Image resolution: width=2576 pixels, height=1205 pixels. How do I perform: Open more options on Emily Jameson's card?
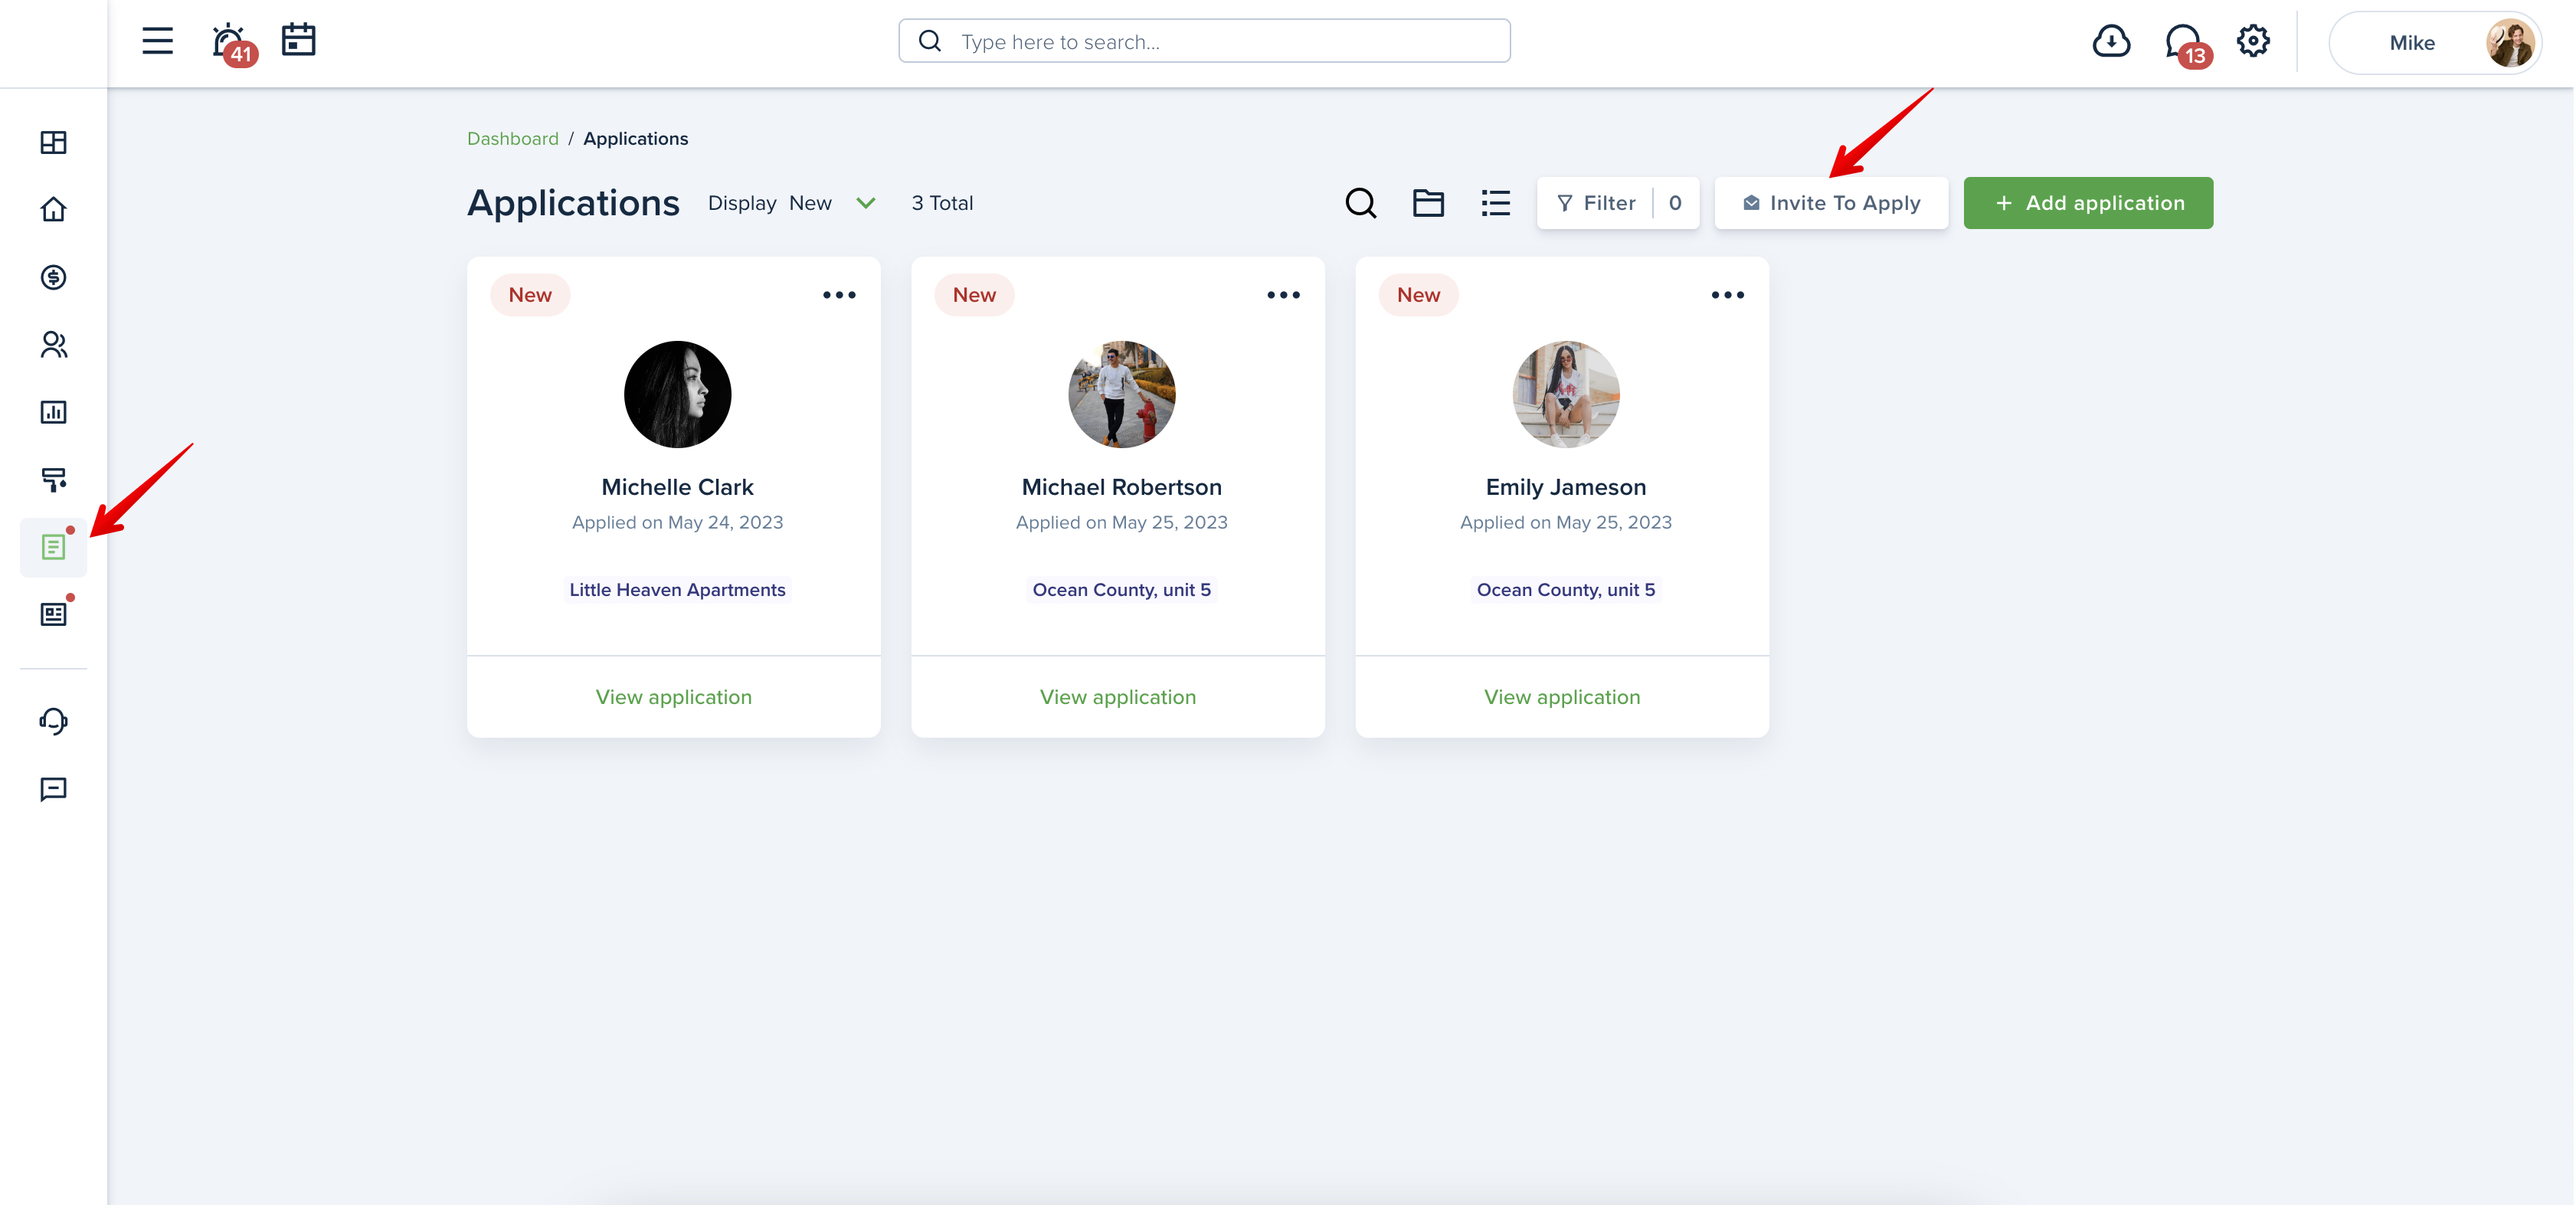pyautogui.click(x=1727, y=295)
